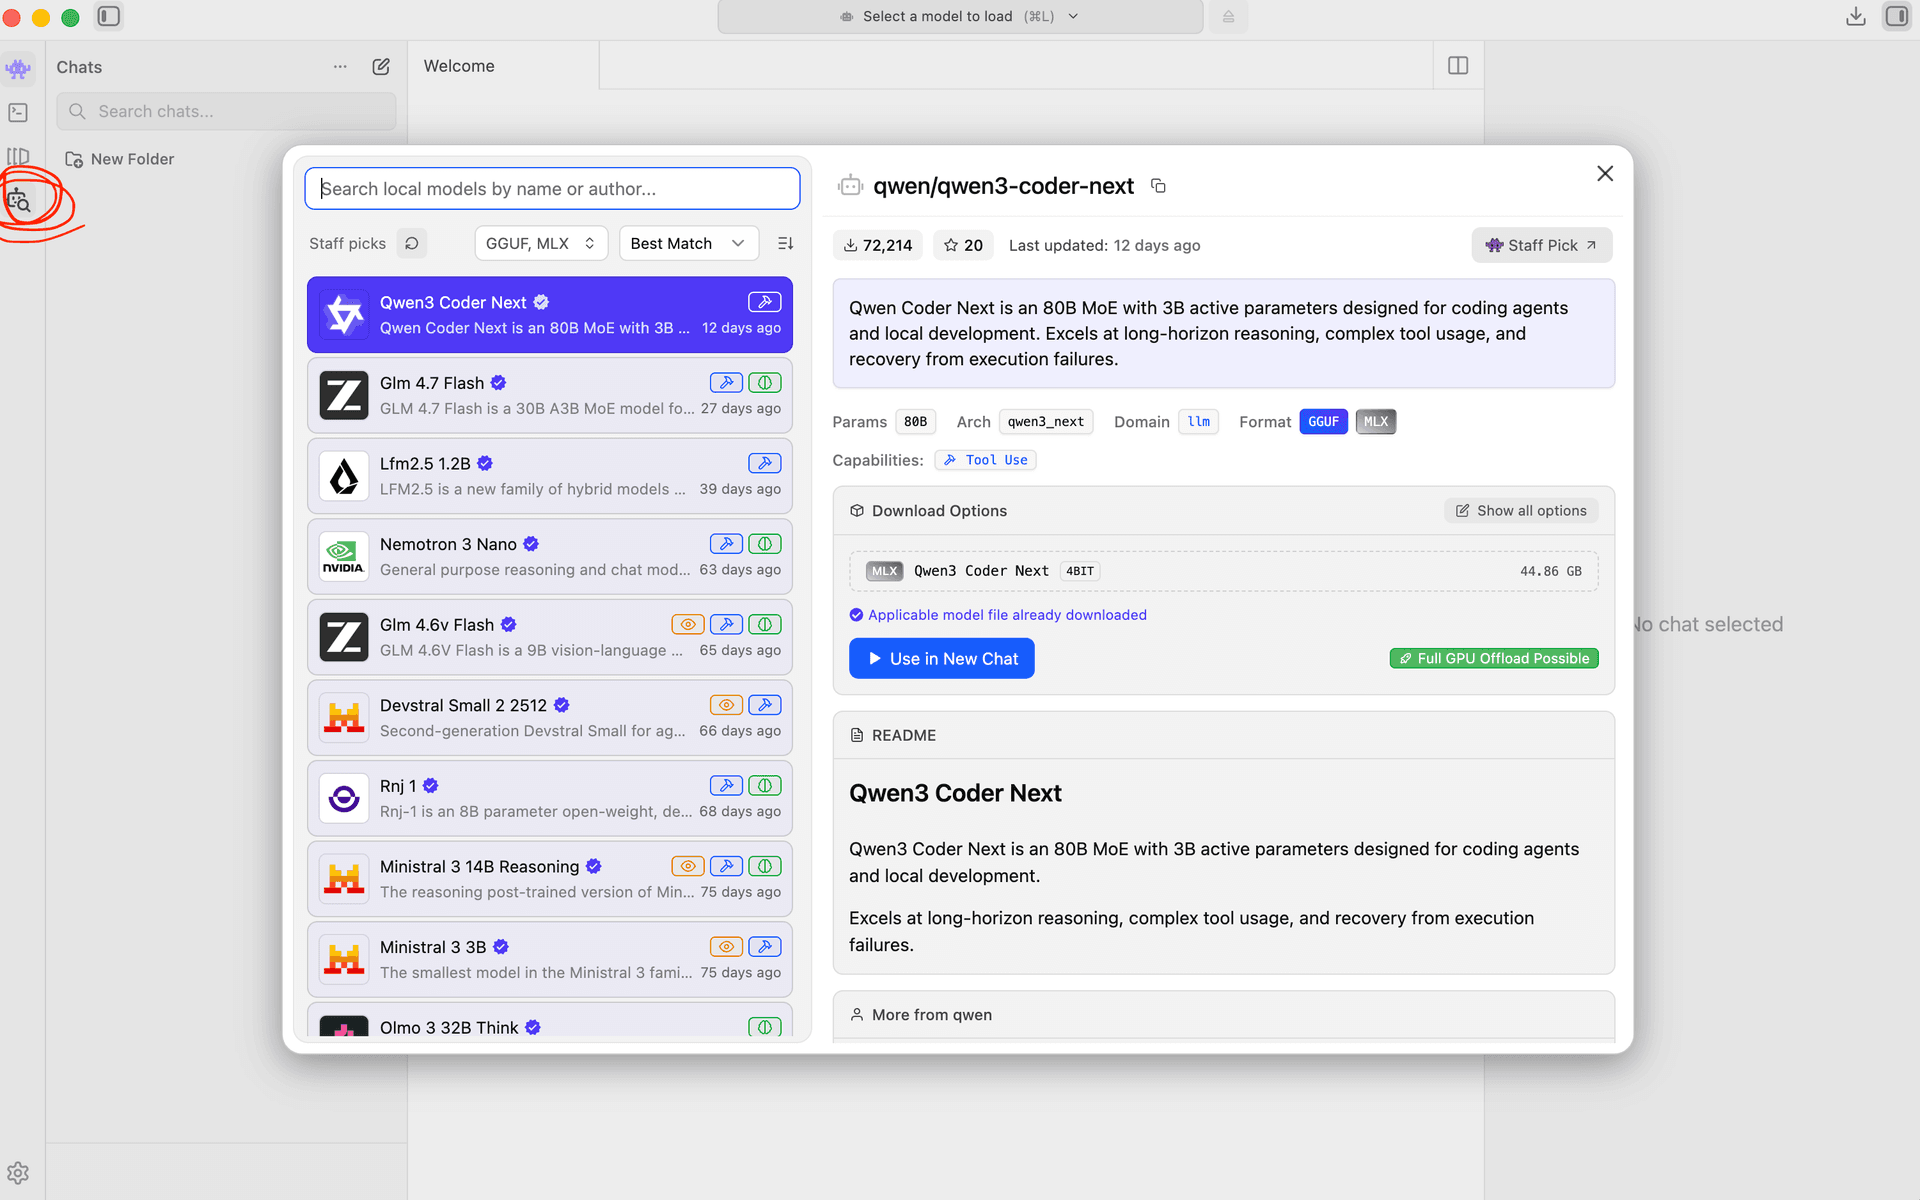The image size is (1920, 1200).
Task: Click the Tool Use capability tag
Action: [986, 460]
